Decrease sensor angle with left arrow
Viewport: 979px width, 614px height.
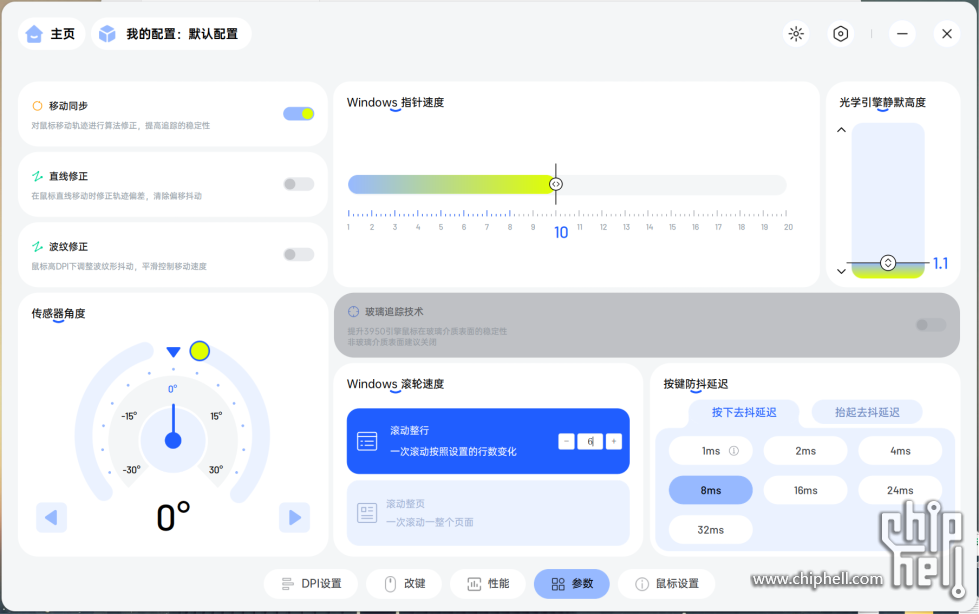[51, 517]
